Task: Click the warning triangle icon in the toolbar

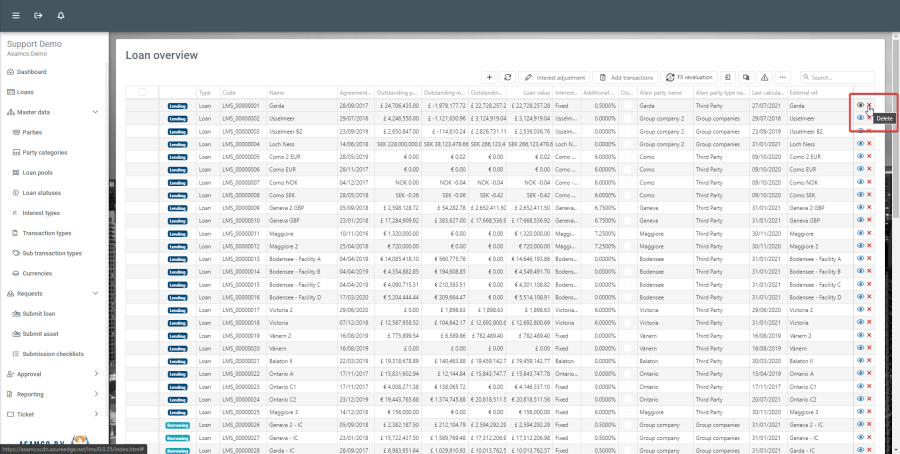Action: click(x=763, y=77)
